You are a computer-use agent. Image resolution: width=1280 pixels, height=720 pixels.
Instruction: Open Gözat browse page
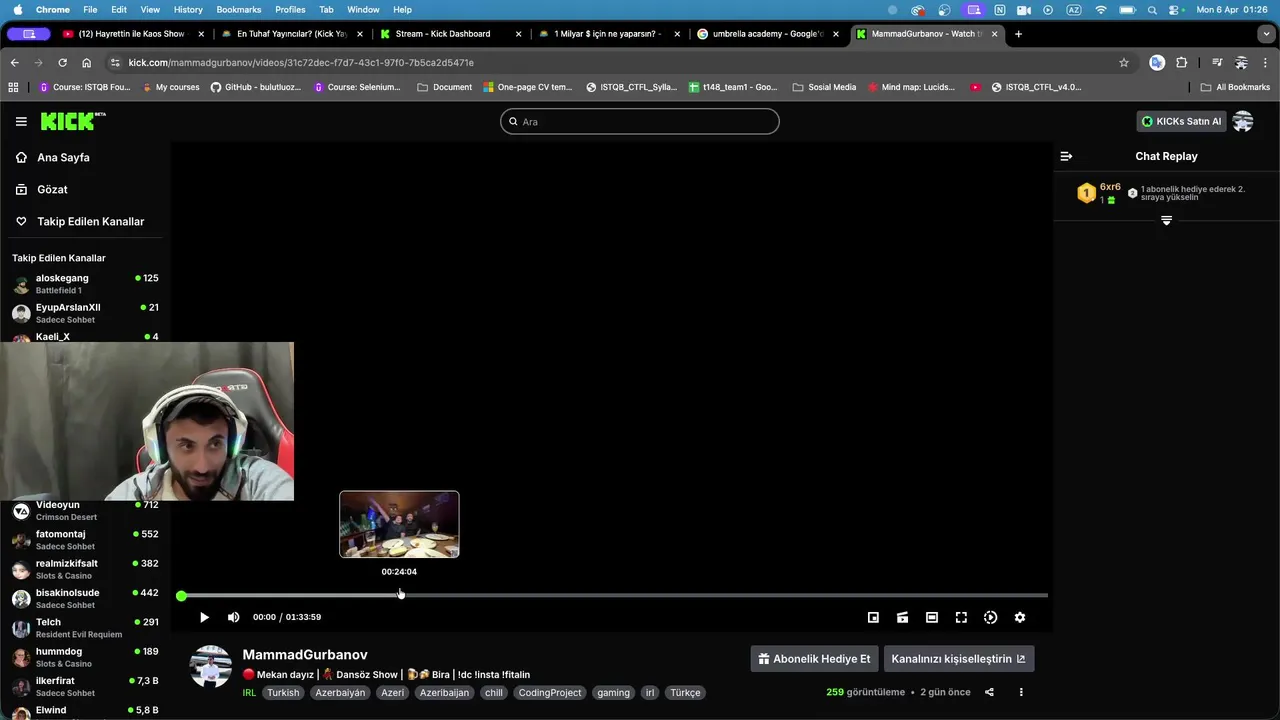pyautogui.click(x=52, y=189)
